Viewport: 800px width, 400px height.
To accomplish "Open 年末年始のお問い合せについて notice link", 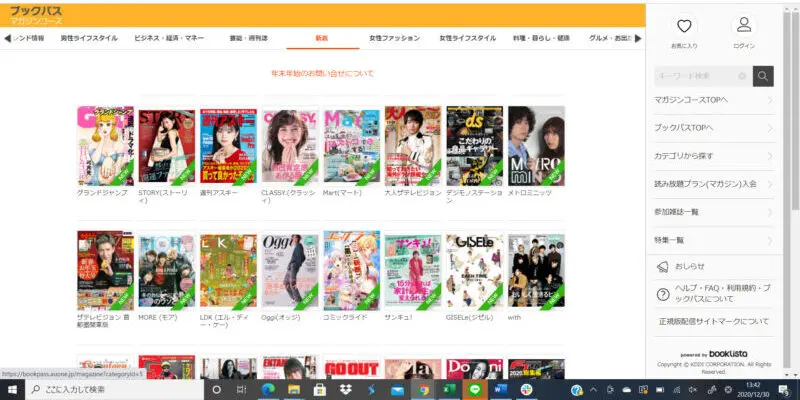I will tap(323, 74).
